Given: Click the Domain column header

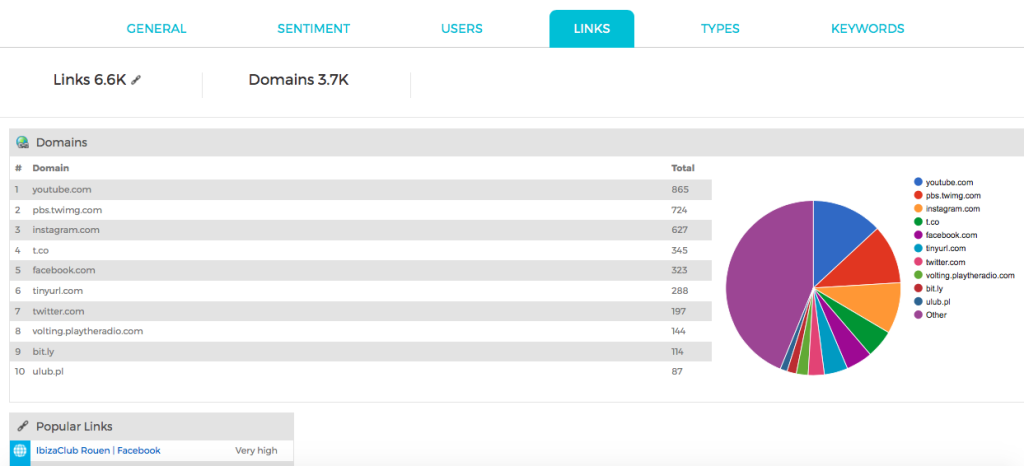Looking at the screenshot, I should (51, 168).
